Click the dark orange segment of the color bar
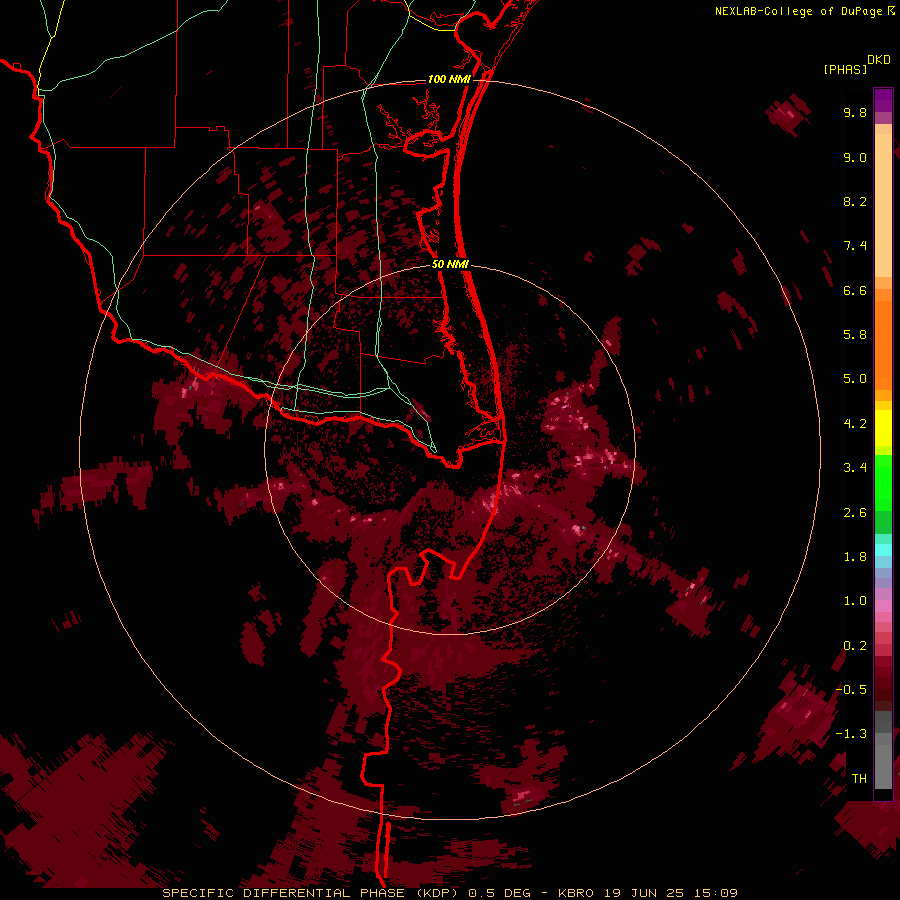This screenshot has width=900, height=900. click(883, 344)
